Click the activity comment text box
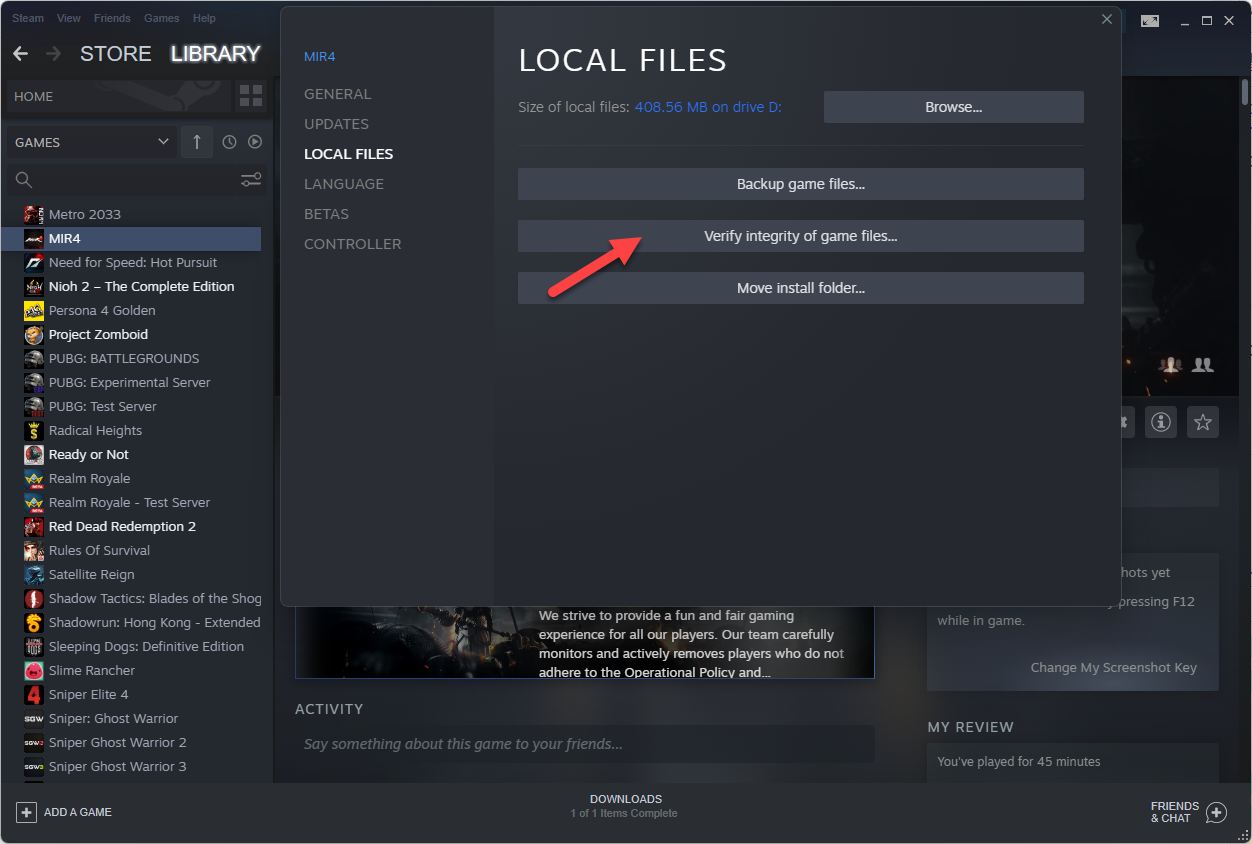 coord(585,744)
